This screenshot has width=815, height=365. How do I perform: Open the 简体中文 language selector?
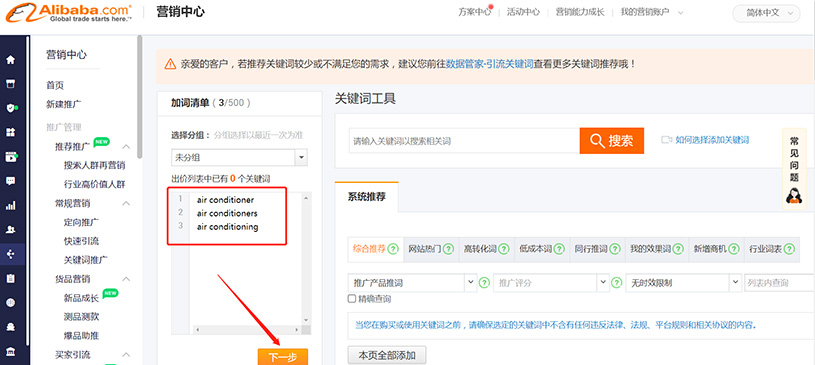(766, 13)
